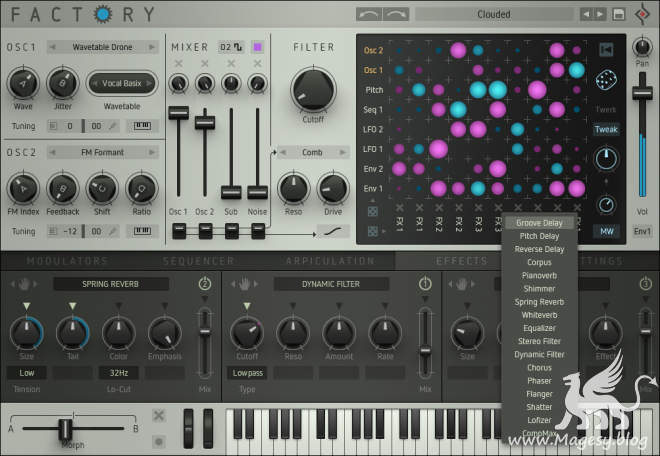This screenshot has height=456, width=660.
Task: Save preset using floppy disk icon
Action: [x=618, y=14]
